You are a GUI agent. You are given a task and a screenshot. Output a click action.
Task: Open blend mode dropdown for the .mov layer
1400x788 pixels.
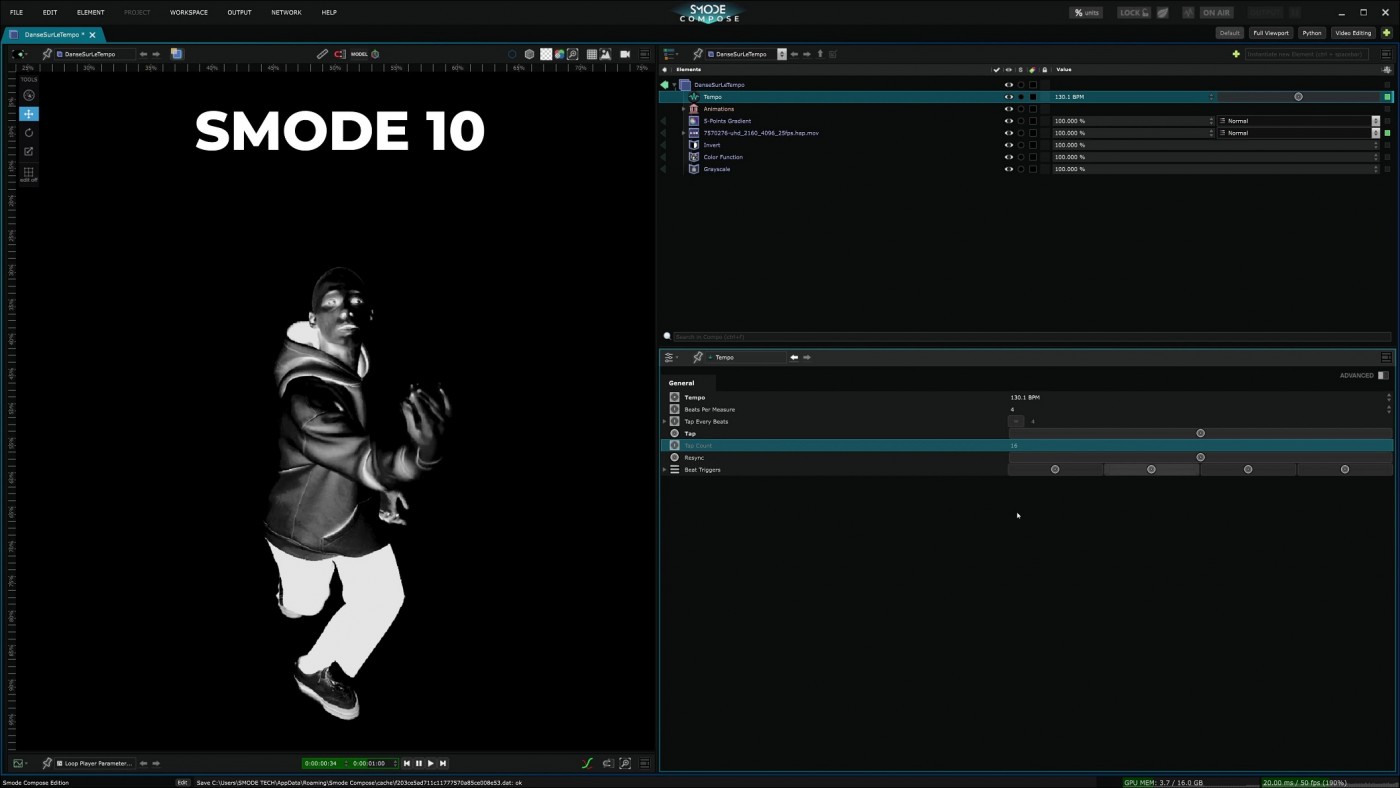click(x=1298, y=133)
